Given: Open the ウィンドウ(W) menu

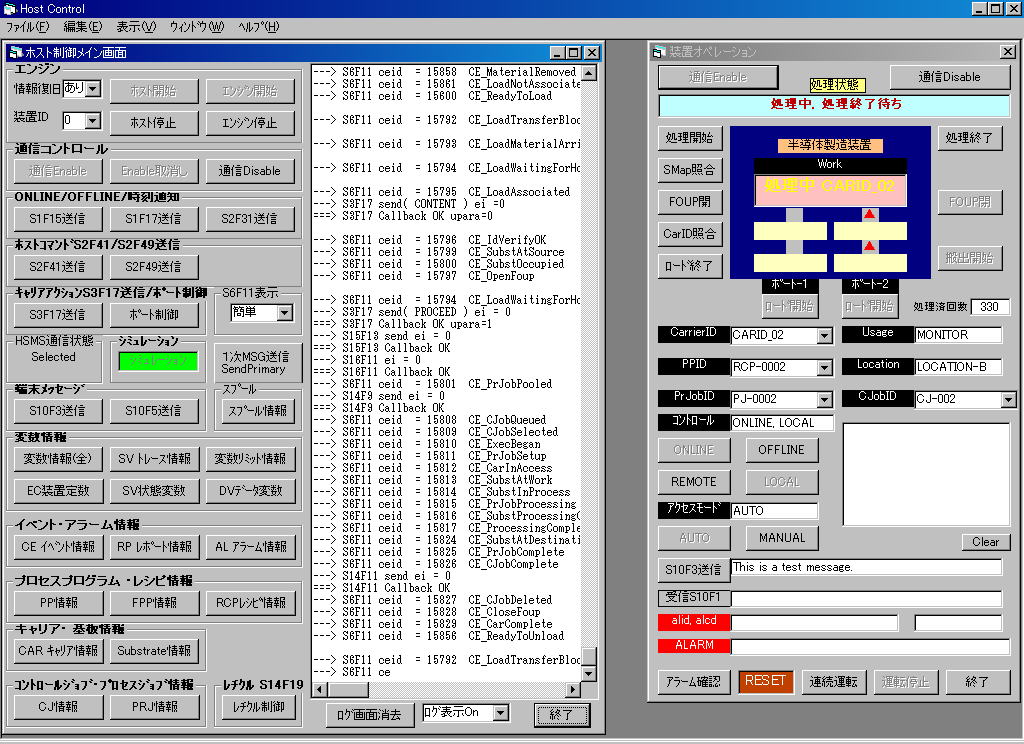Looking at the screenshot, I should click(x=196, y=27).
